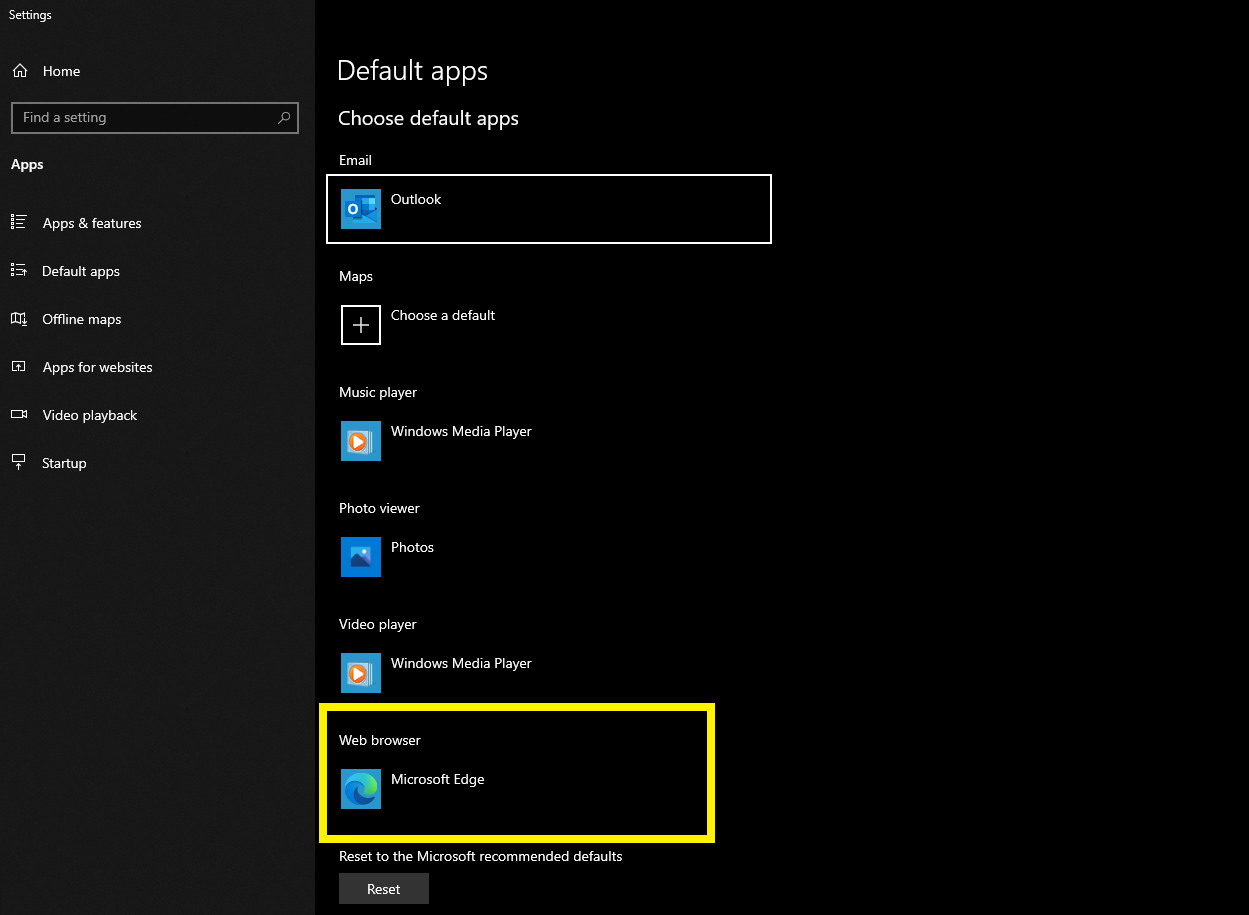The height and width of the screenshot is (915, 1249).
Task: Click the search magnifier icon
Action: (x=284, y=117)
